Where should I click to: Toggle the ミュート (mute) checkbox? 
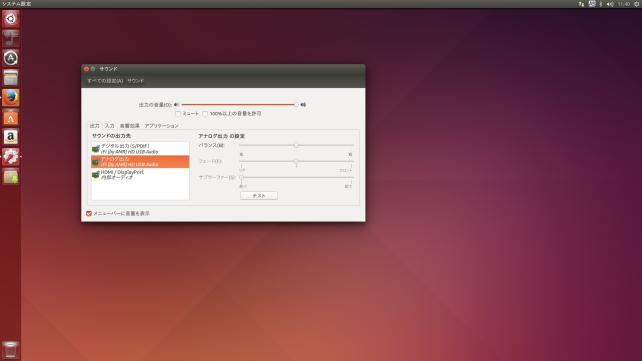(x=178, y=114)
